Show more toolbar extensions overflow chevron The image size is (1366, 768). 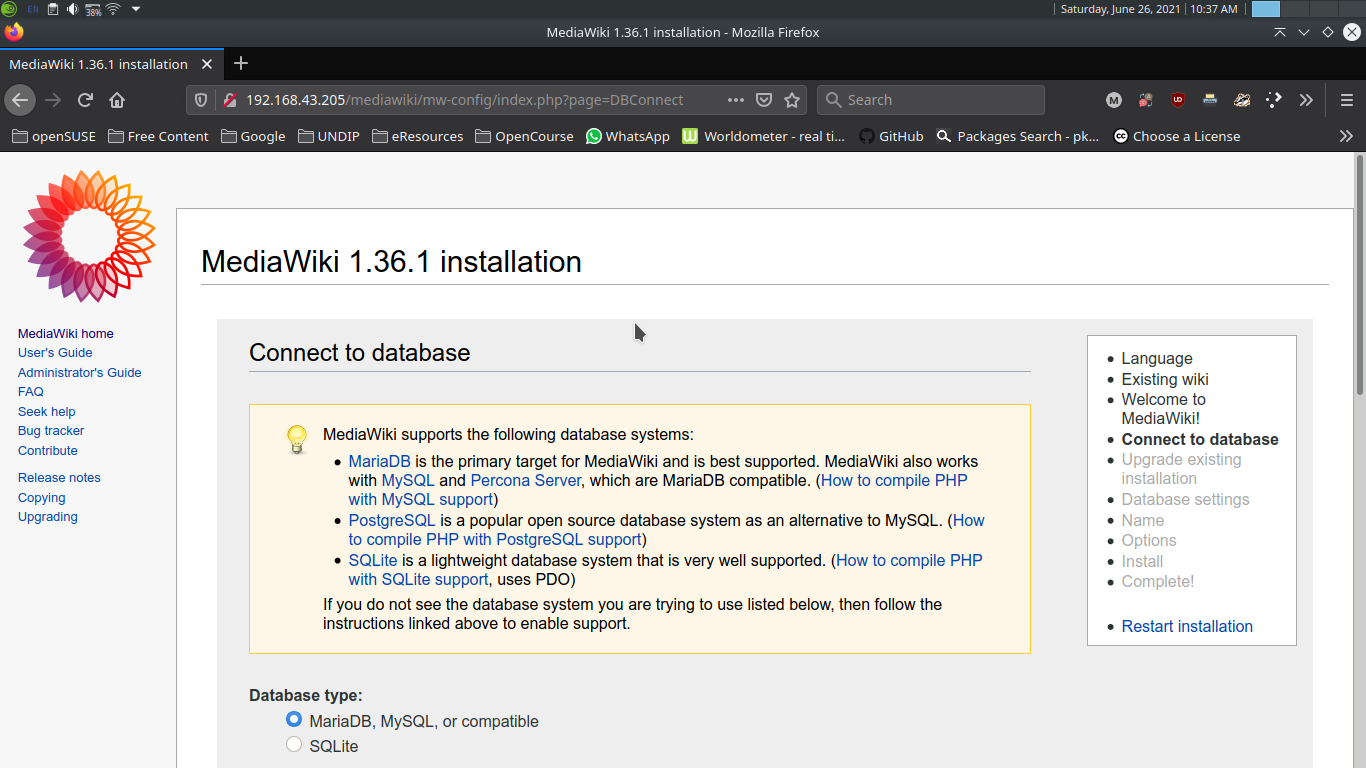coord(1306,100)
